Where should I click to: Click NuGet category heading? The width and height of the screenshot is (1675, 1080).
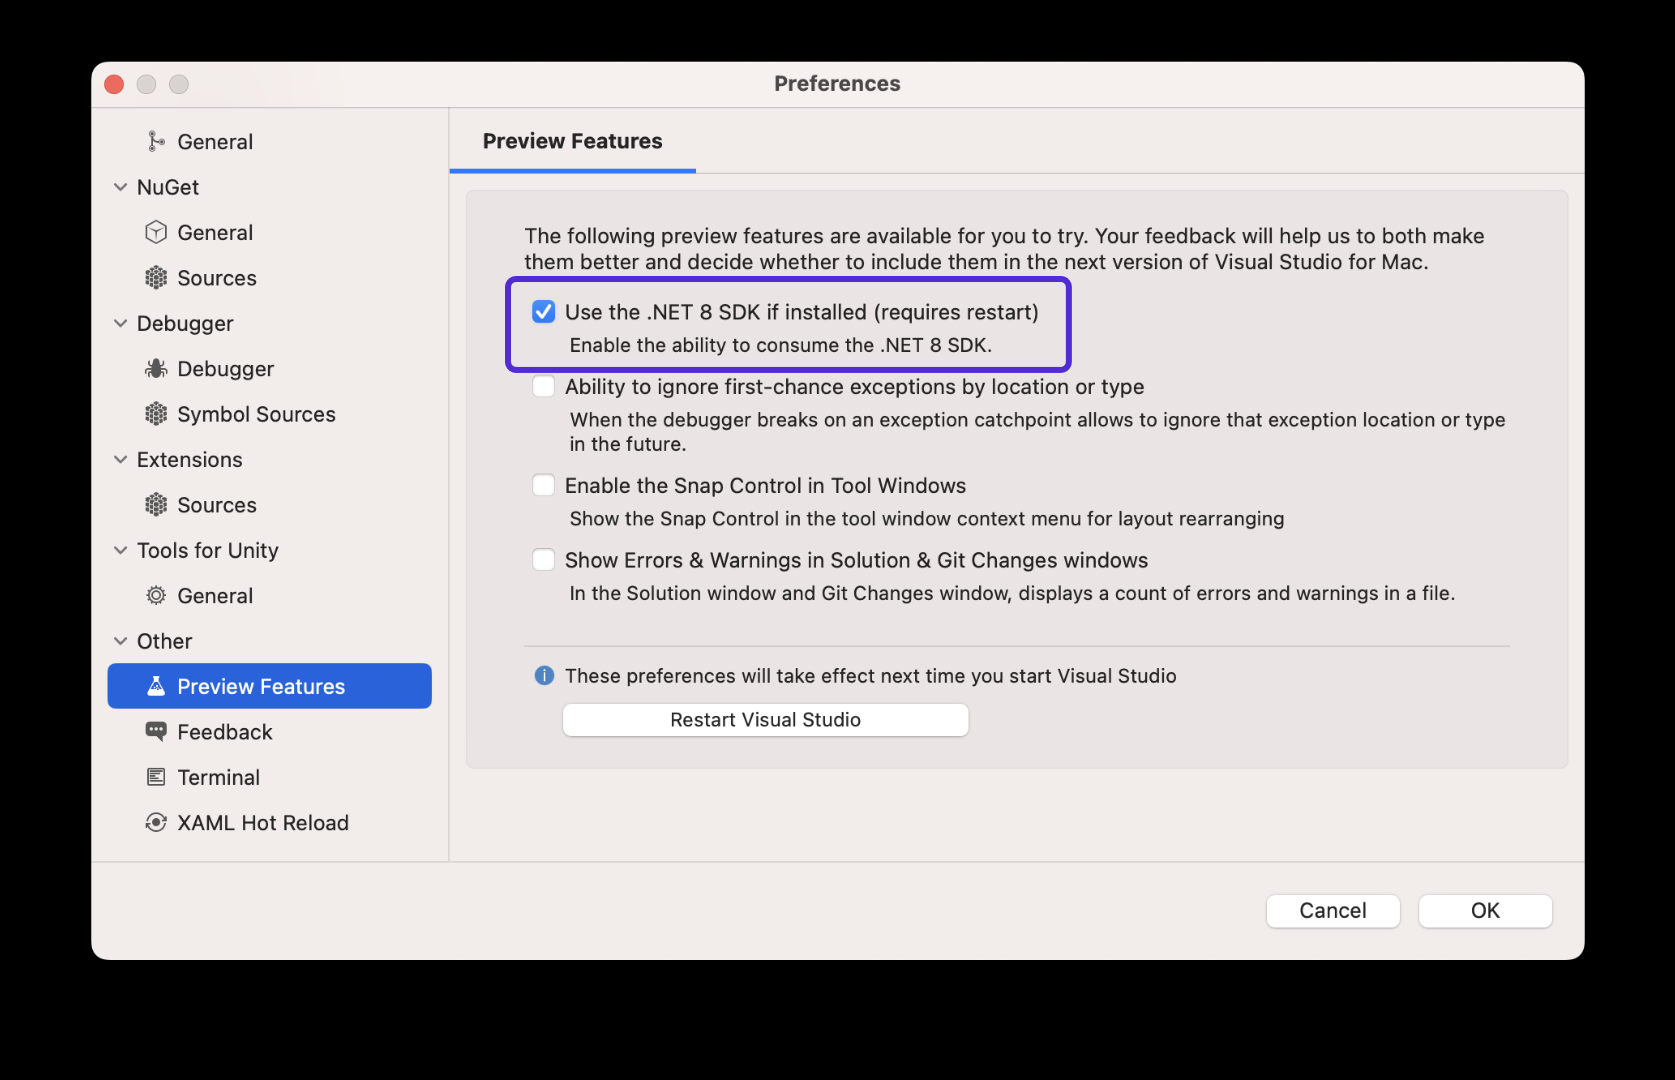coord(168,187)
